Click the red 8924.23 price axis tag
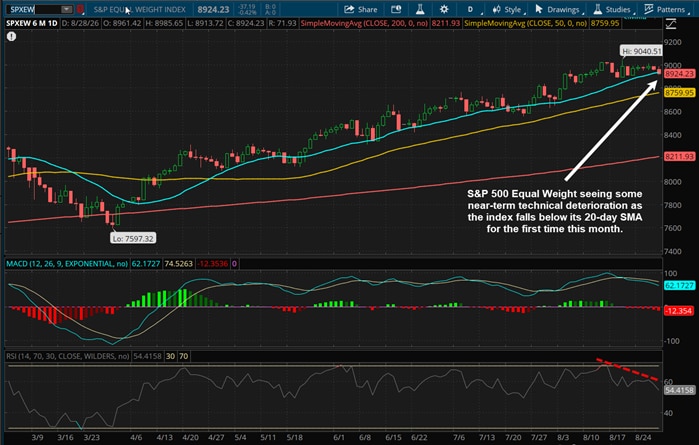This screenshot has width=699, height=445. [679, 74]
